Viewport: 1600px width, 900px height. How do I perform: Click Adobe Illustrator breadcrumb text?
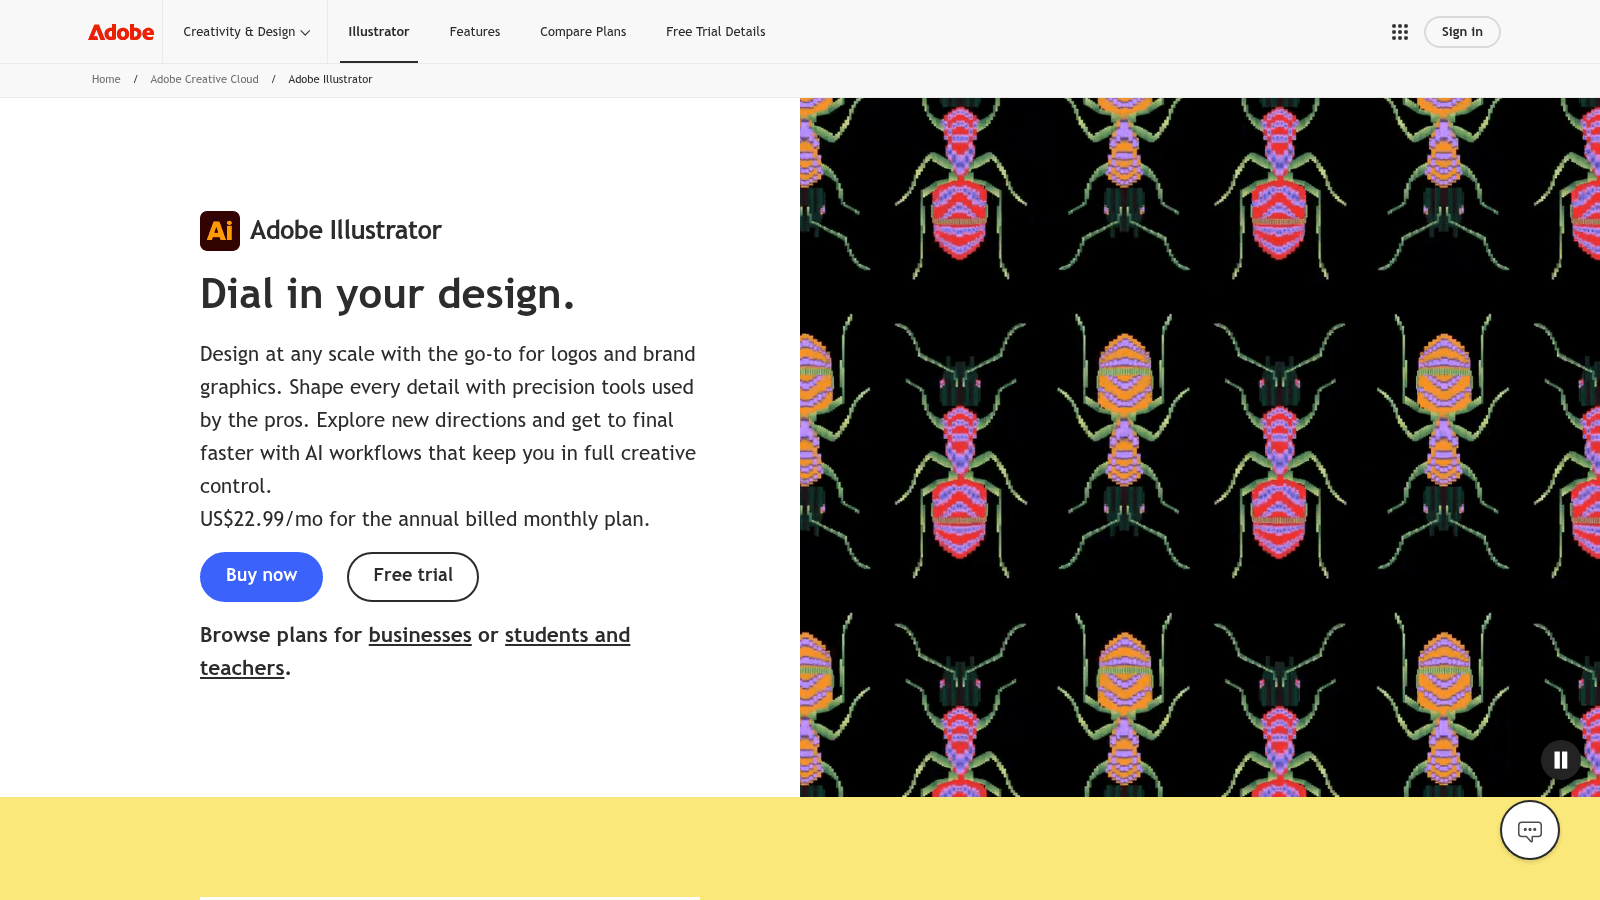click(x=330, y=80)
